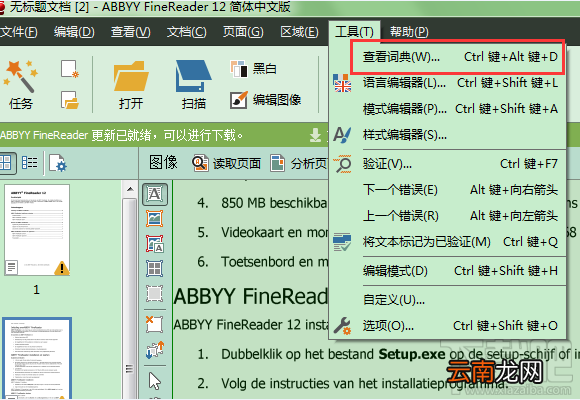Select the draw table area tool
Screen dimensions: 580x400
tap(155, 269)
